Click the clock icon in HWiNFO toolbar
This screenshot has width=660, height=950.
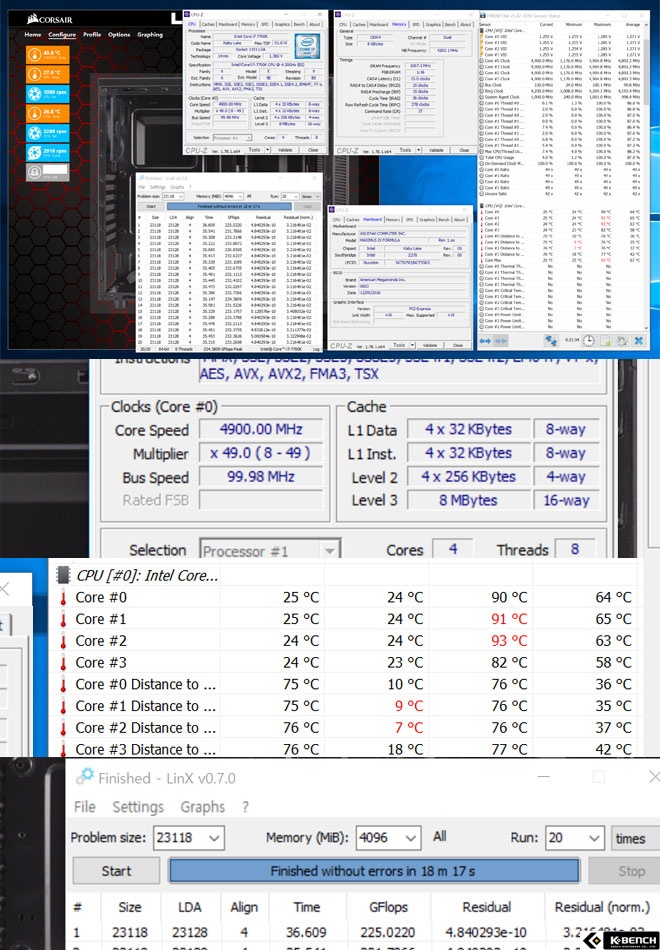tap(588, 340)
